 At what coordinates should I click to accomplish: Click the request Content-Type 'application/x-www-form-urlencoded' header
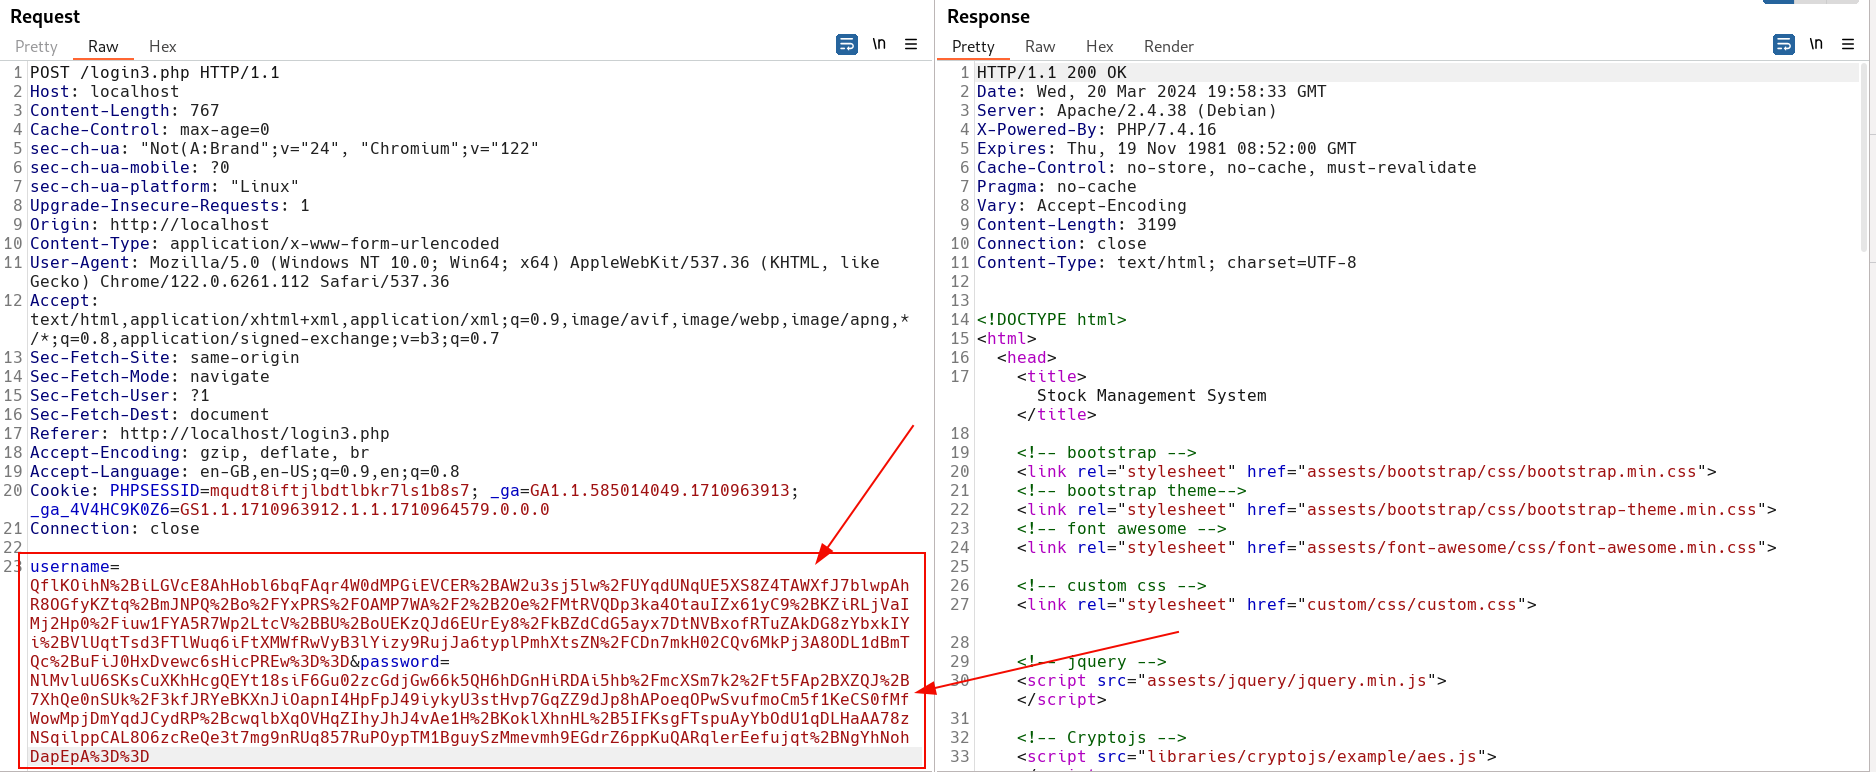tap(265, 244)
